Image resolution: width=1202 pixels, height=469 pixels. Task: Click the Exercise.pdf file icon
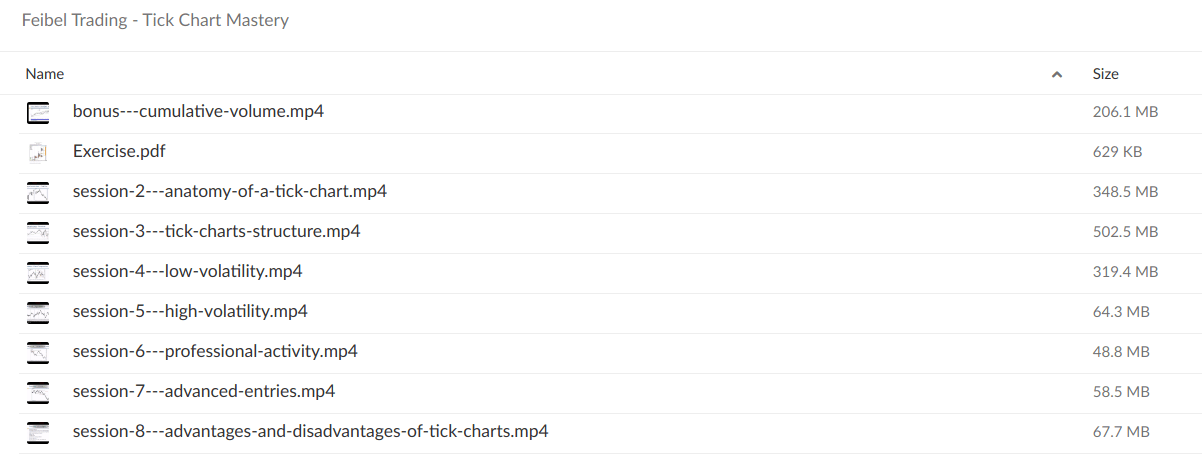pos(38,152)
